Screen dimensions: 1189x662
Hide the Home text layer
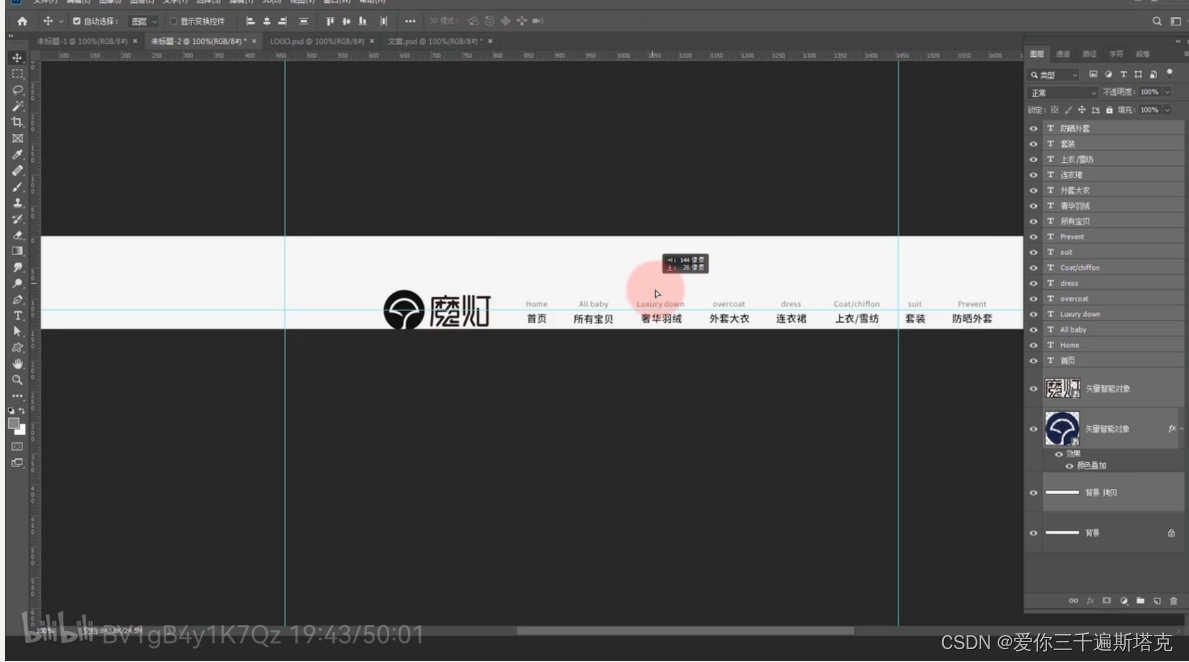point(1033,345)
